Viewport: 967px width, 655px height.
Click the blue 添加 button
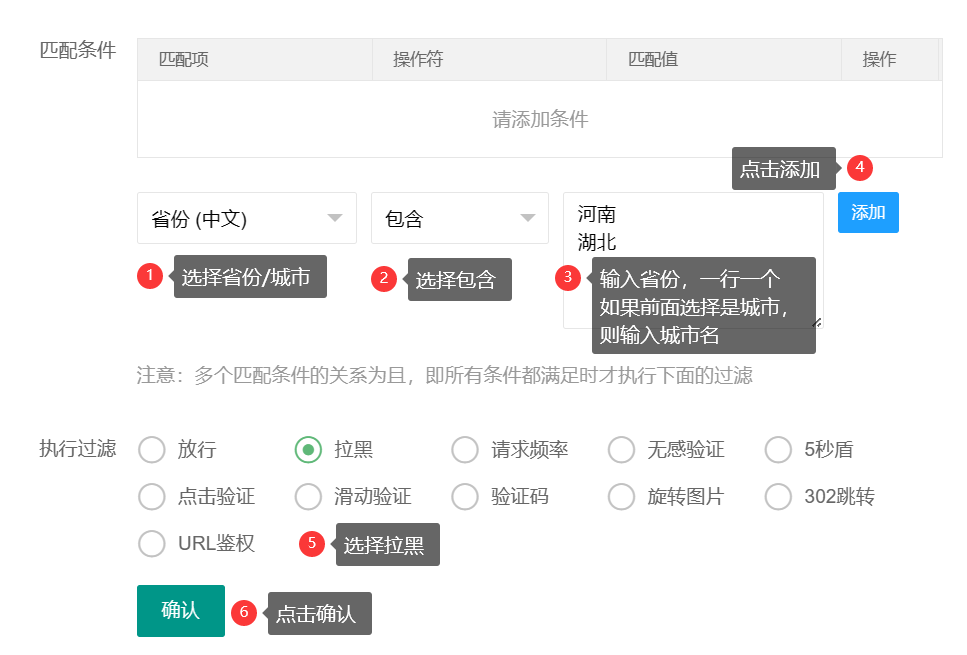[x=868, y=212]
